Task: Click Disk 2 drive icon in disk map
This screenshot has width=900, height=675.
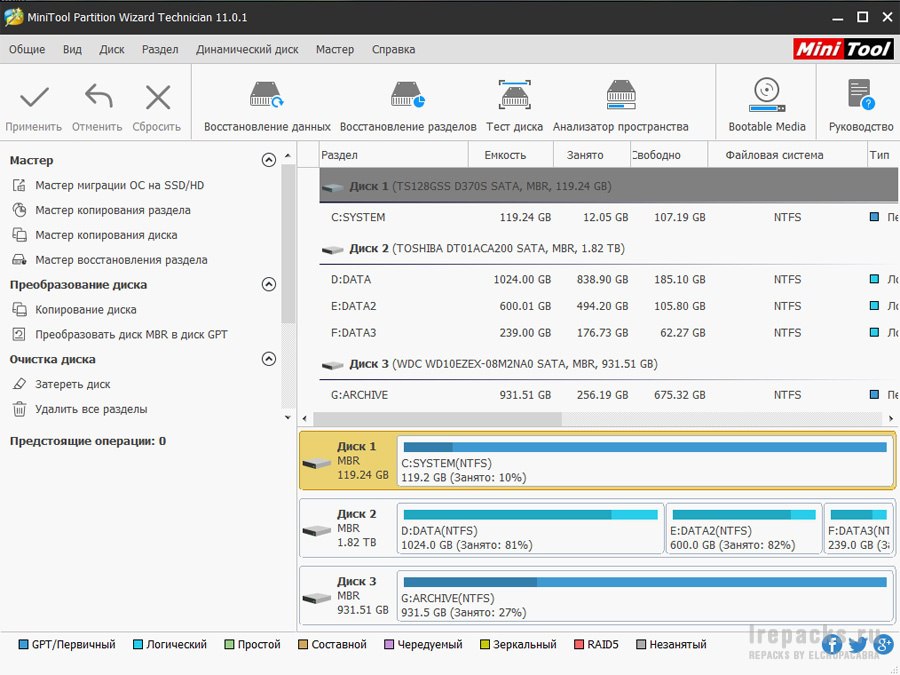Action: [x=316, y=531]
